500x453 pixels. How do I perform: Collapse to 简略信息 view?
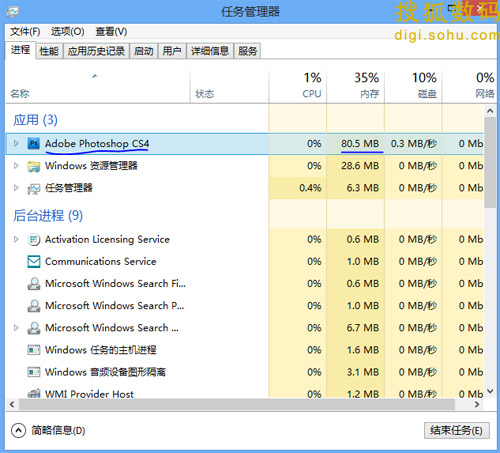[48, 430]
